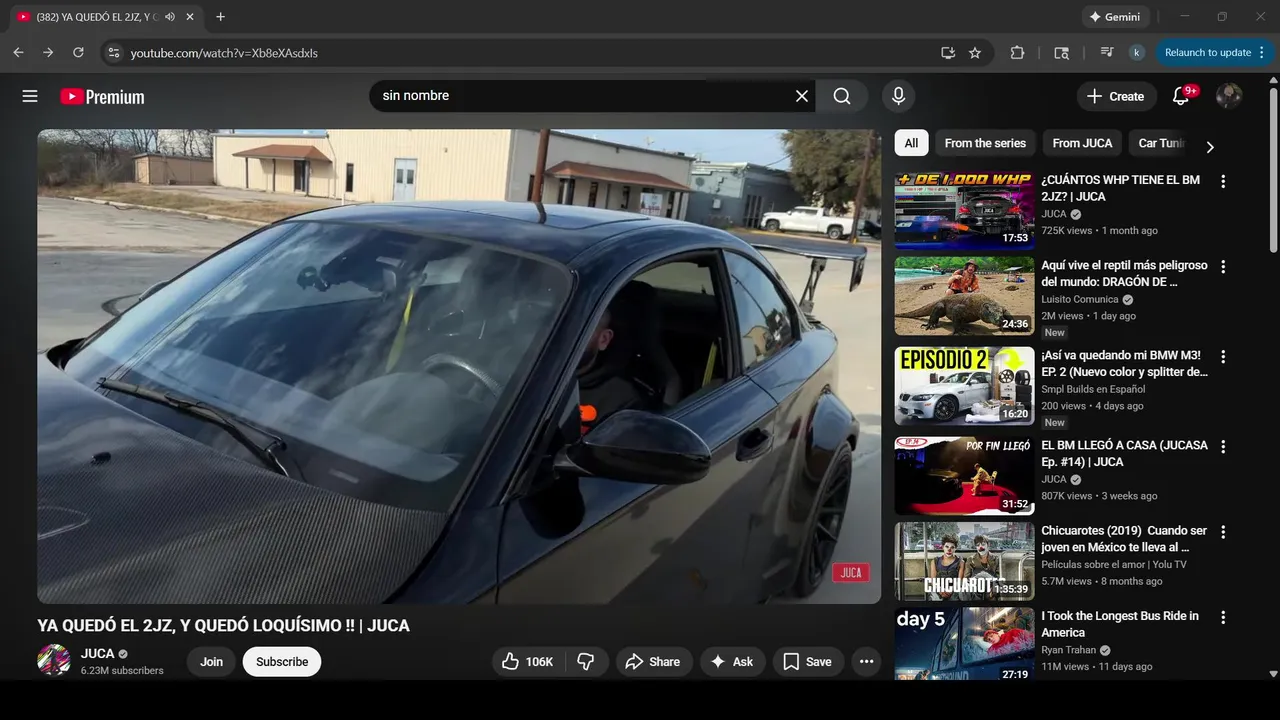Open a new browser tab
The image size is (1280, 720).
[220, 17]
